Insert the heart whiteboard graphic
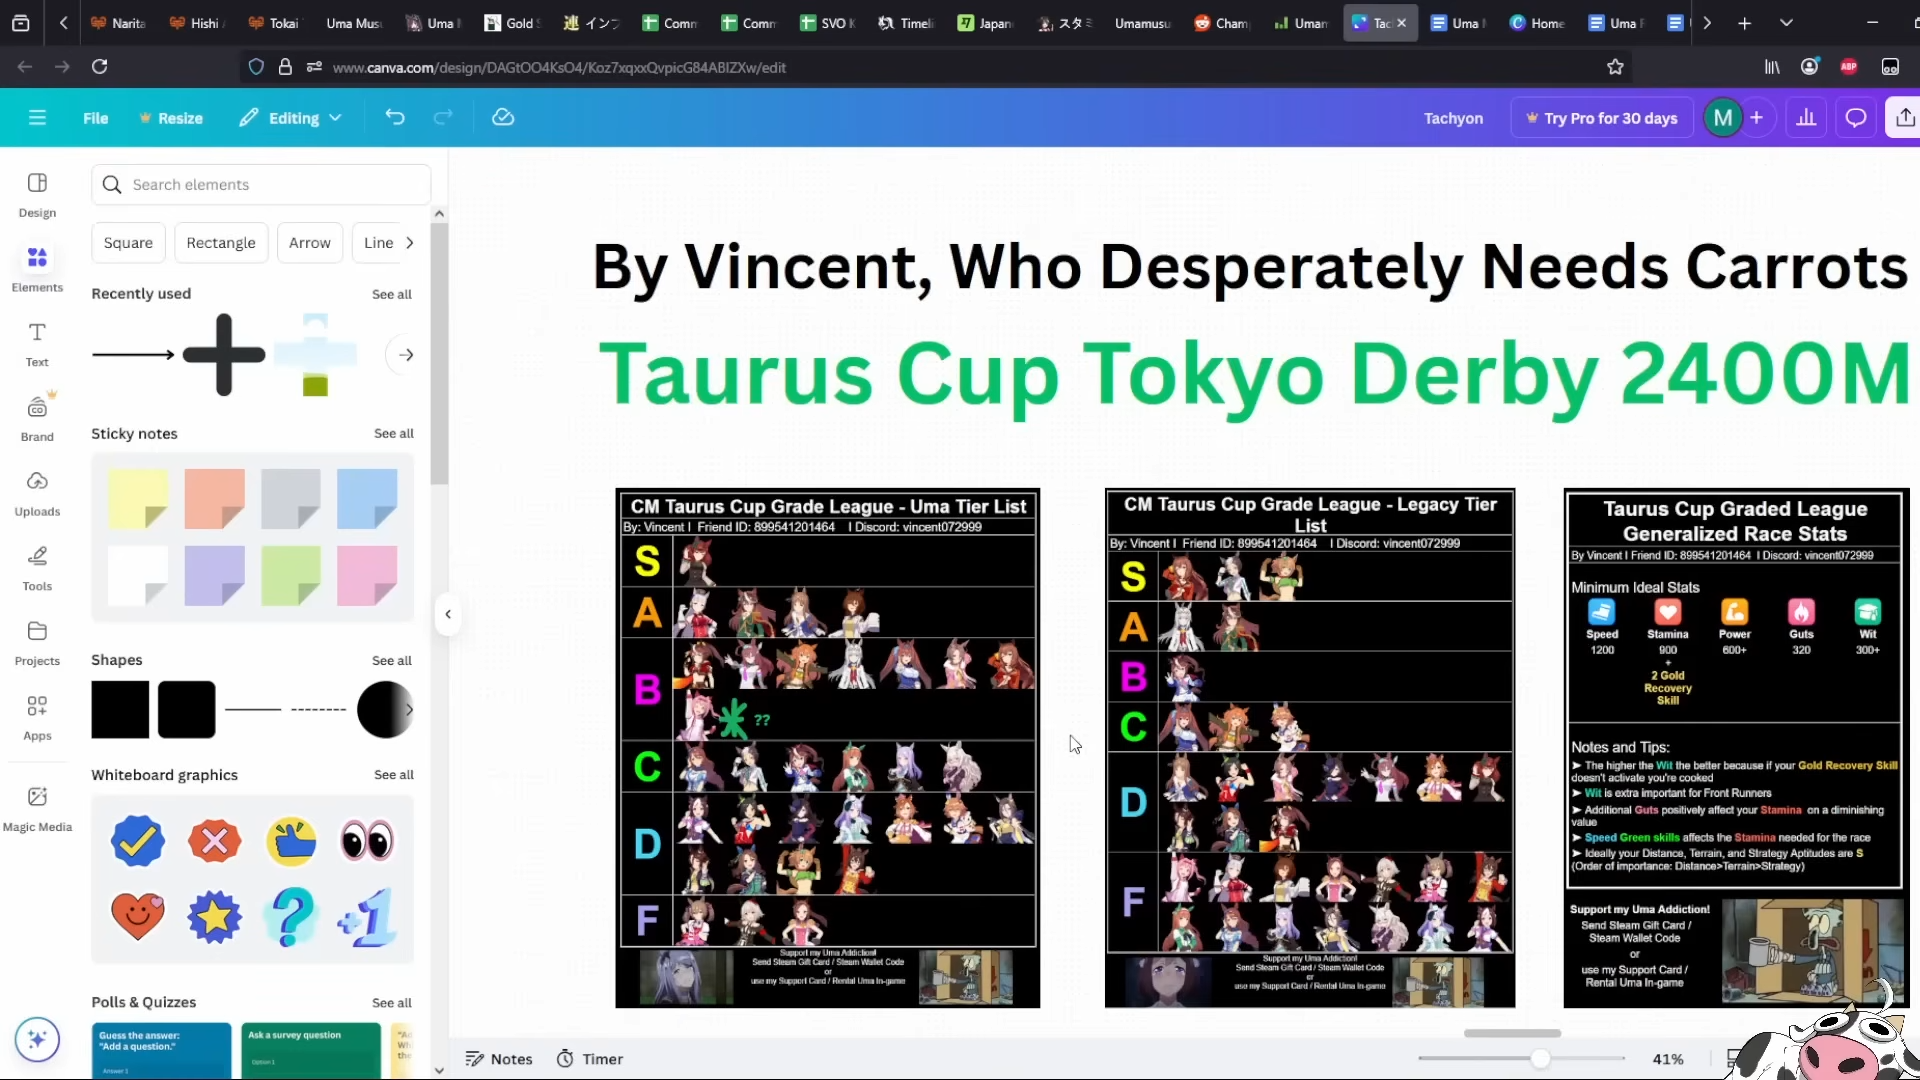This screenshot has width=1920, height=1080. coord(138,916)
